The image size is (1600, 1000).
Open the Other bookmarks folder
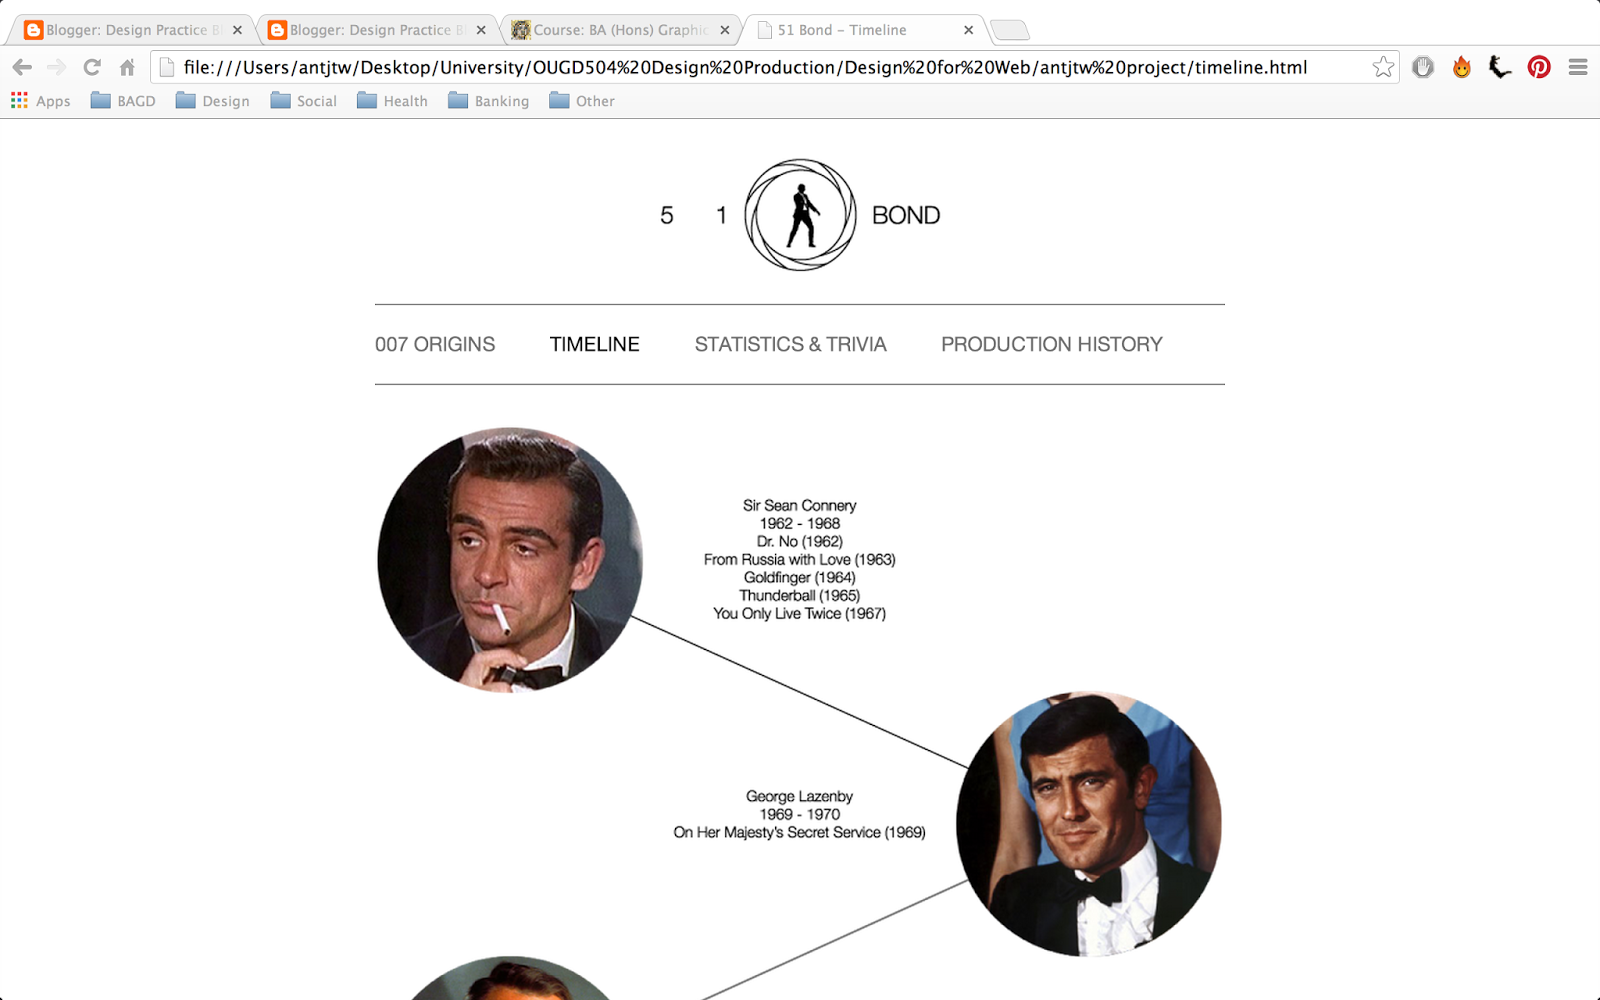tap(582, 101)
